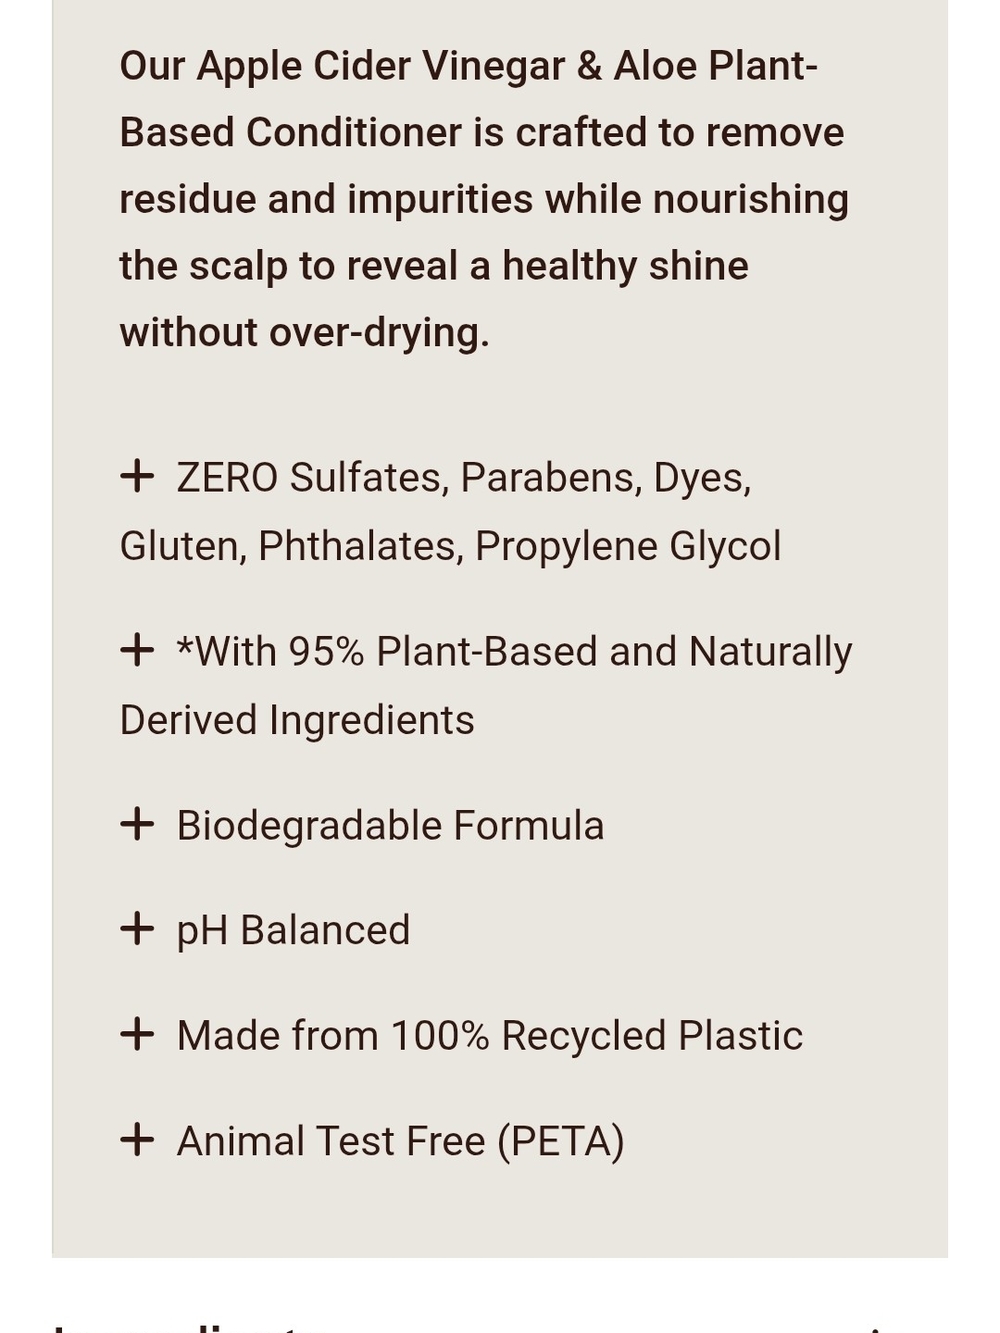Select the 'pH Balanced' text
This screenshot has height=1333, width=1000.
pyautogui.click(x=293, y=931)
